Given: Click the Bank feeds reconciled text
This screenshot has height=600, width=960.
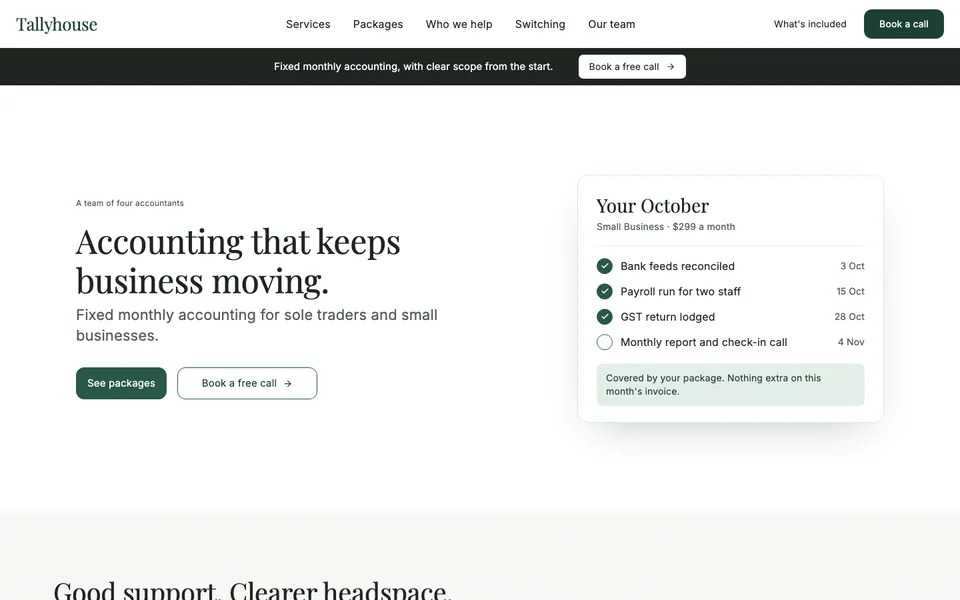Looking at the screenshot, I should 677,266.
